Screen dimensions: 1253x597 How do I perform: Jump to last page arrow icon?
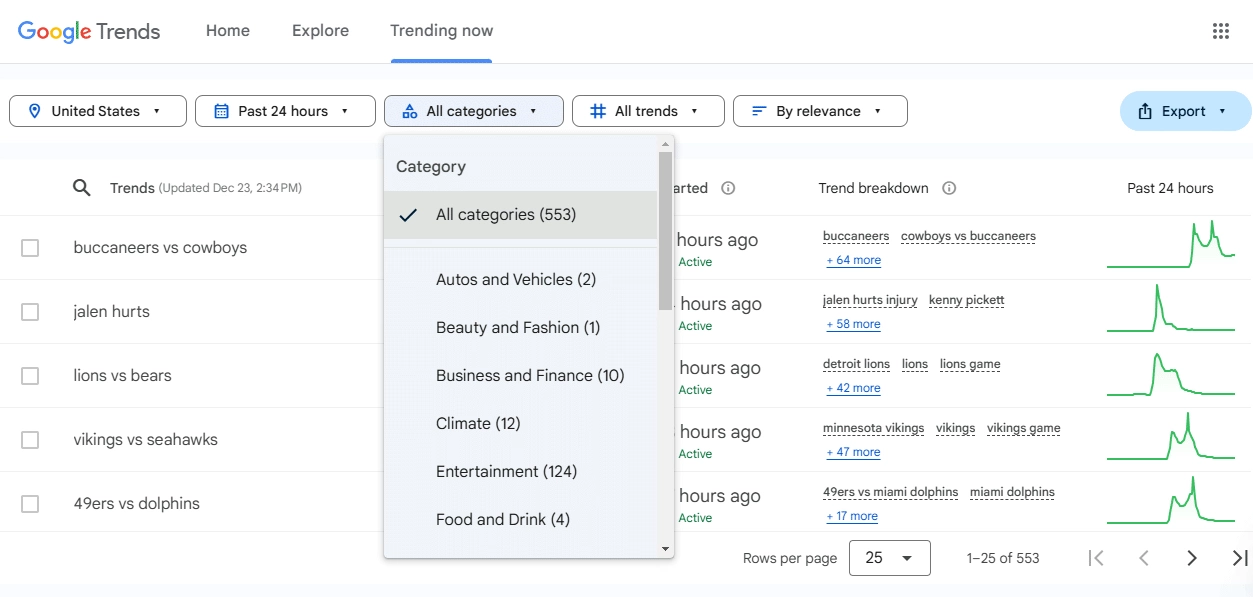point(1239,558)
